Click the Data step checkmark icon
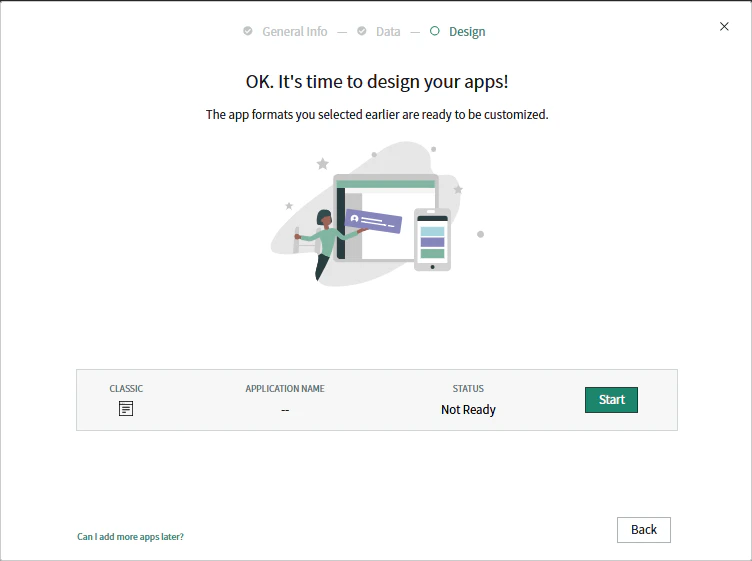 tap(362, 31)
